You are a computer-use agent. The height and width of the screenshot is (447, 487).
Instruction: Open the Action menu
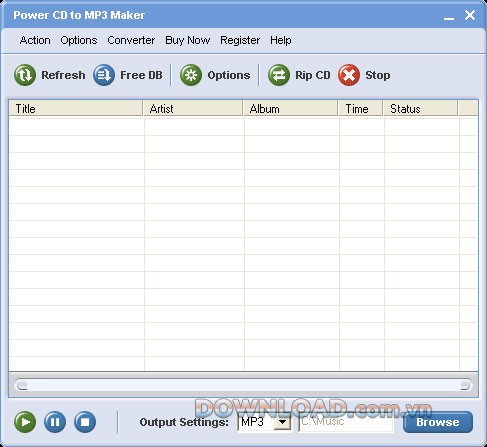point(35,40)
